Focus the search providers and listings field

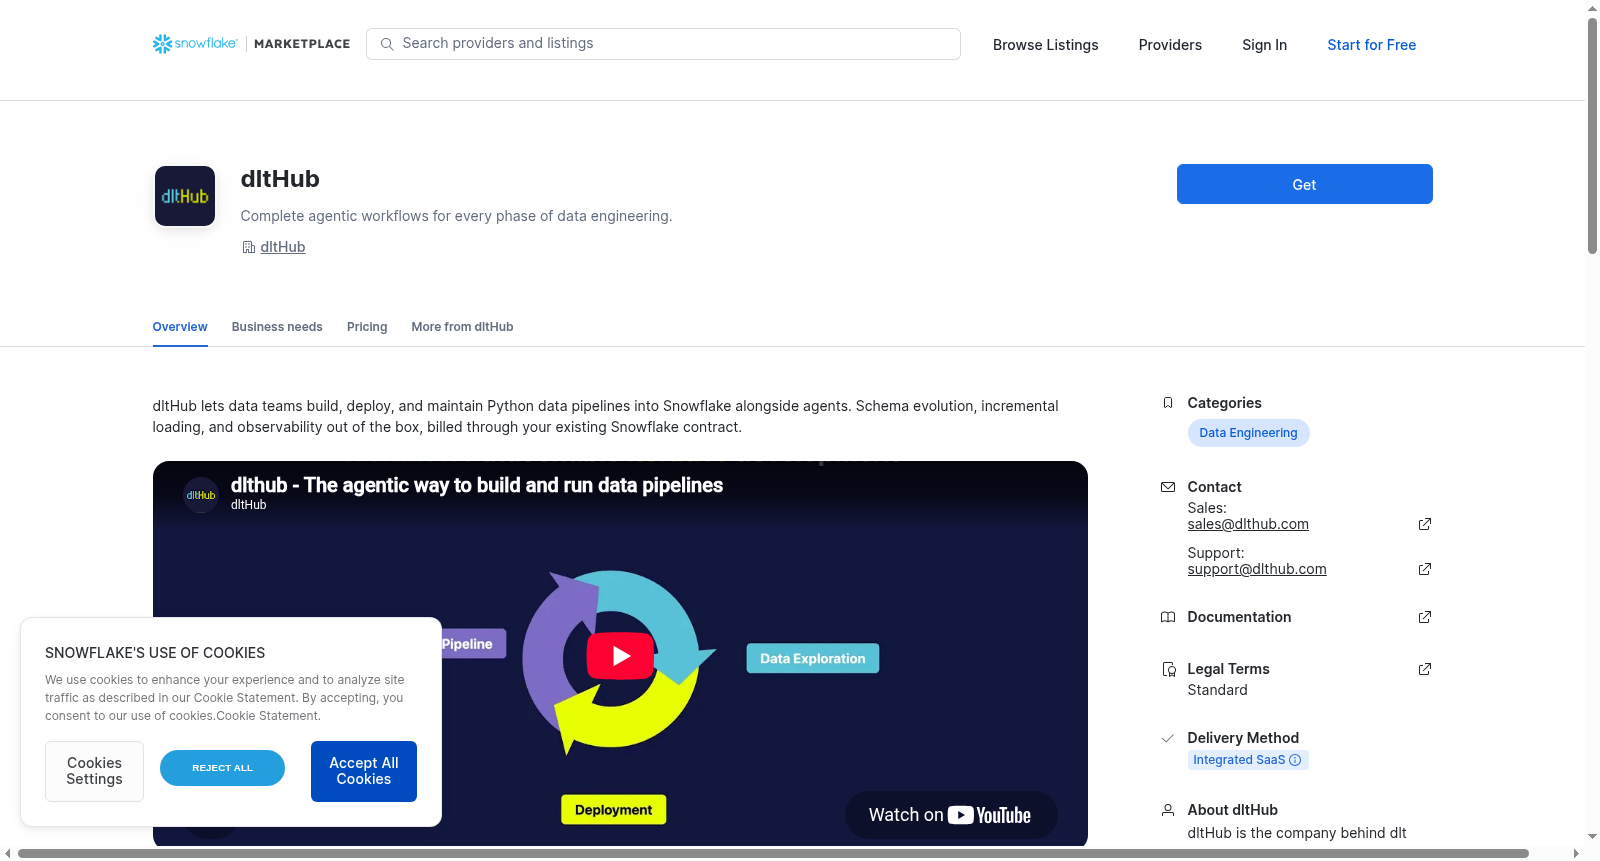coord(663,44)
